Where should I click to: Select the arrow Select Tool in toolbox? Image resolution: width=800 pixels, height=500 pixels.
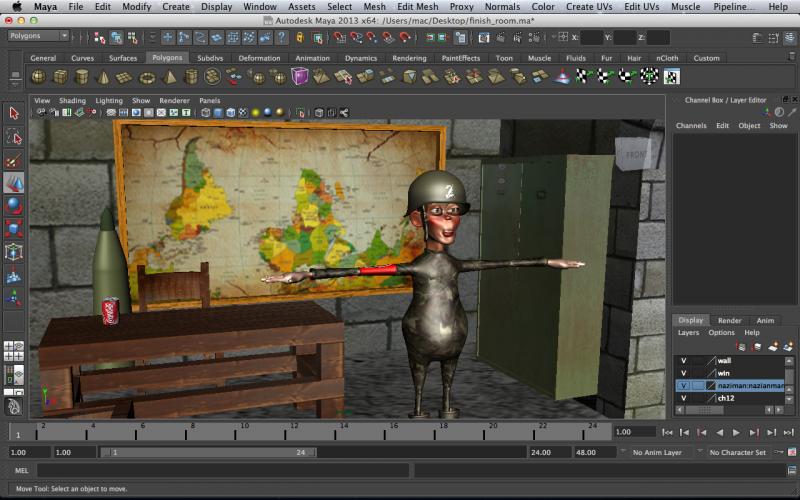point(14,113)
